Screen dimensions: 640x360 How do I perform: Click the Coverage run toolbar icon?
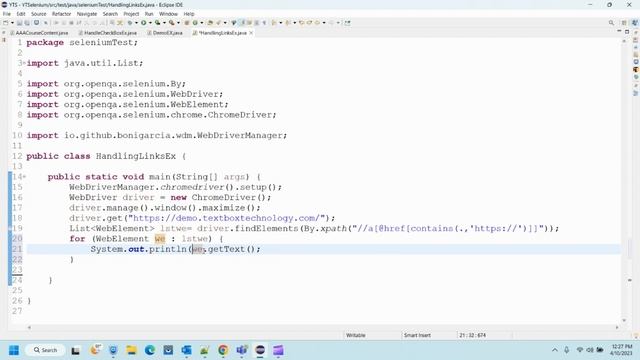tap(157, 23)
